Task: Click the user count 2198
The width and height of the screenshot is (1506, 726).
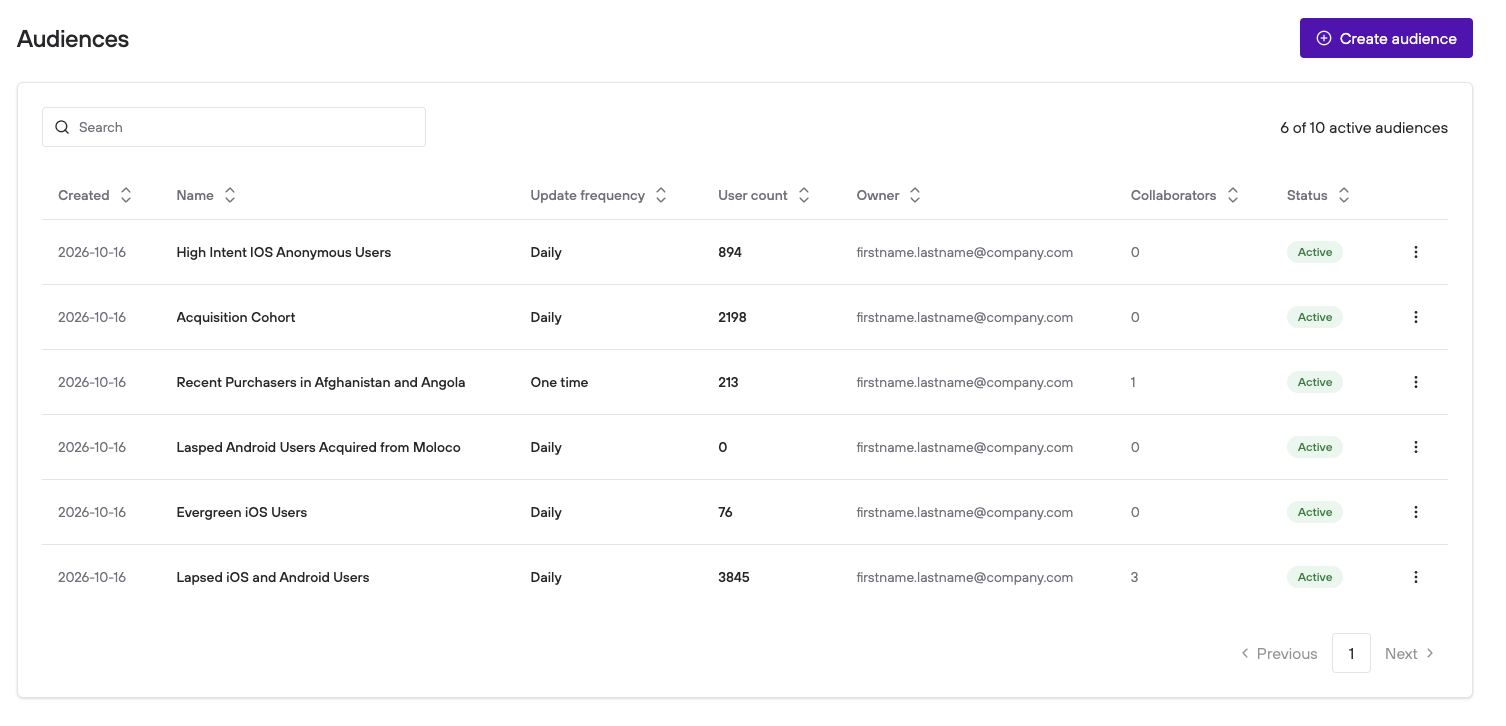Action: coord(732,317)
